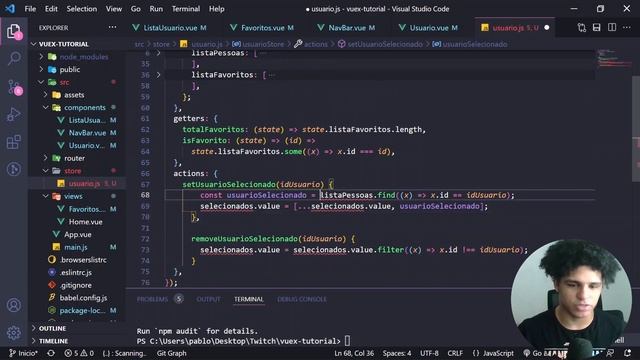Open the DEBUG CONSOLE panel tab
Viewport: 640px width, 360px height.
tap(302, 299)
